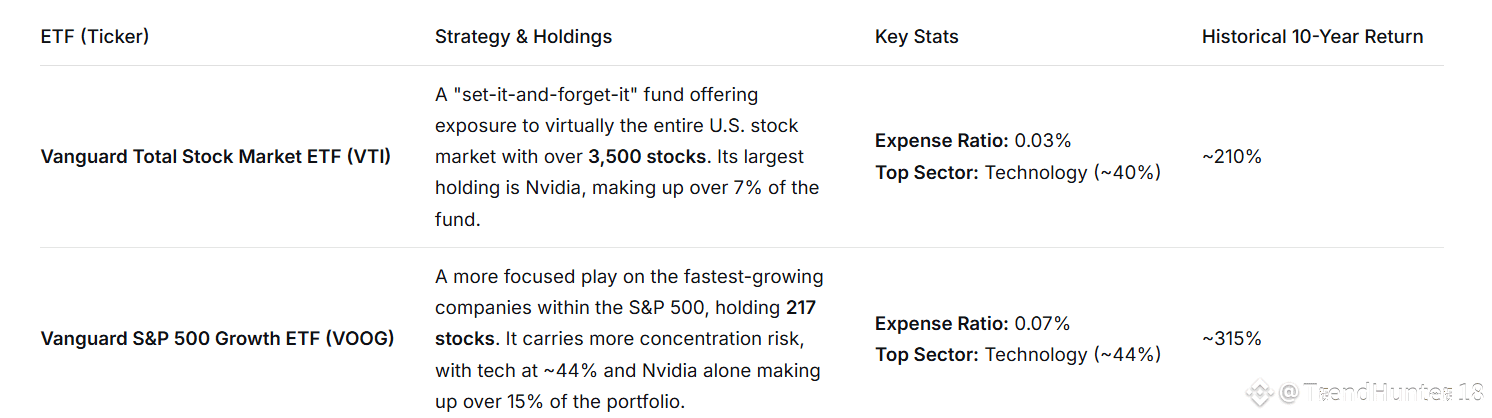Click VTI's "Top Sector: Technology (~40%)" text
This screenshot has width=1492, height=418.
pyautogui.click(x=1017, y=173)
